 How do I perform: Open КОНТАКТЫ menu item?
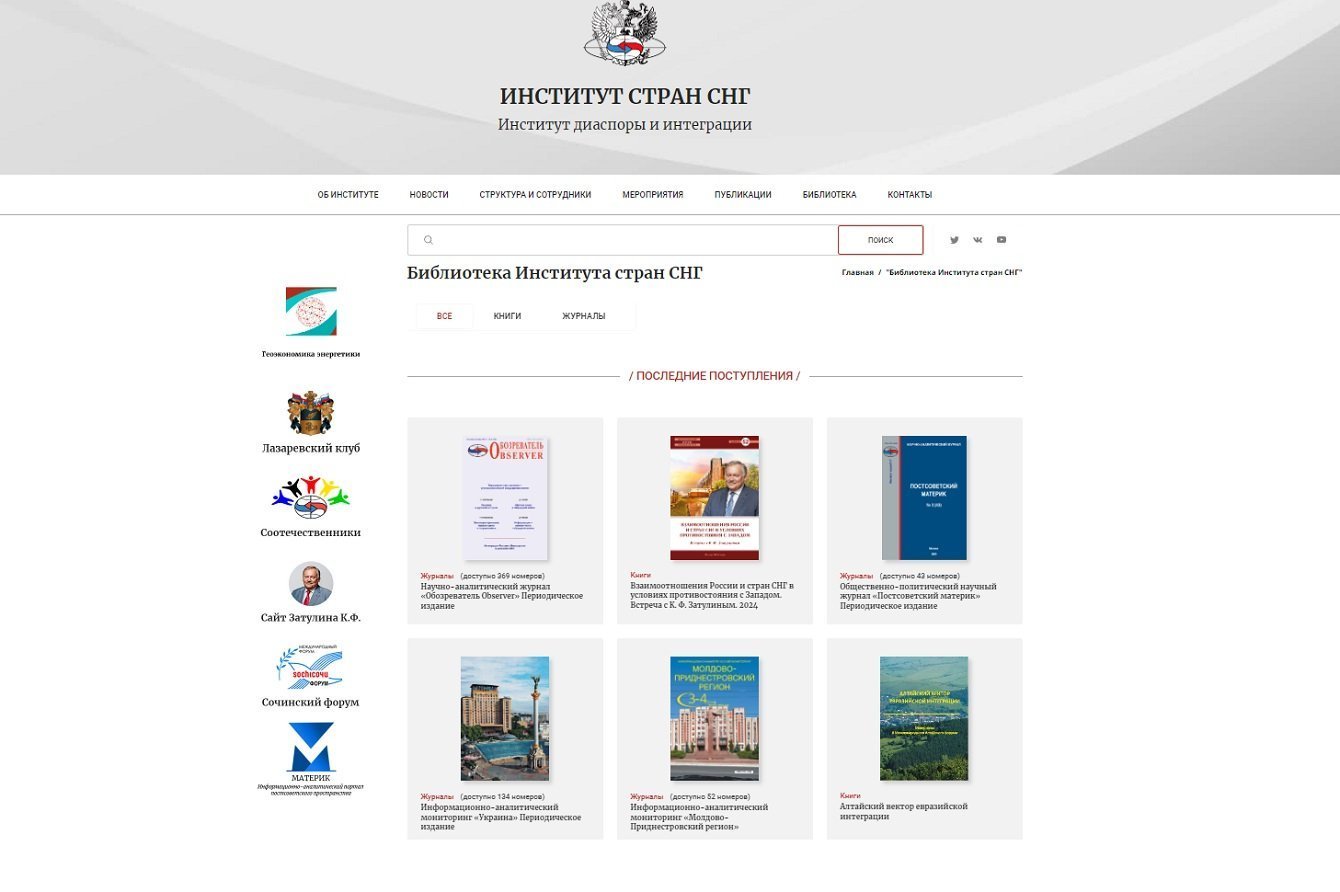(x=910, y=195)
